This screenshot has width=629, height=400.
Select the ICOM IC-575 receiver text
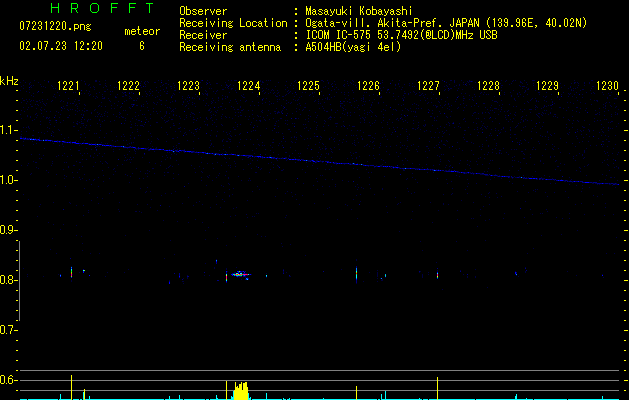pos(401,35)
